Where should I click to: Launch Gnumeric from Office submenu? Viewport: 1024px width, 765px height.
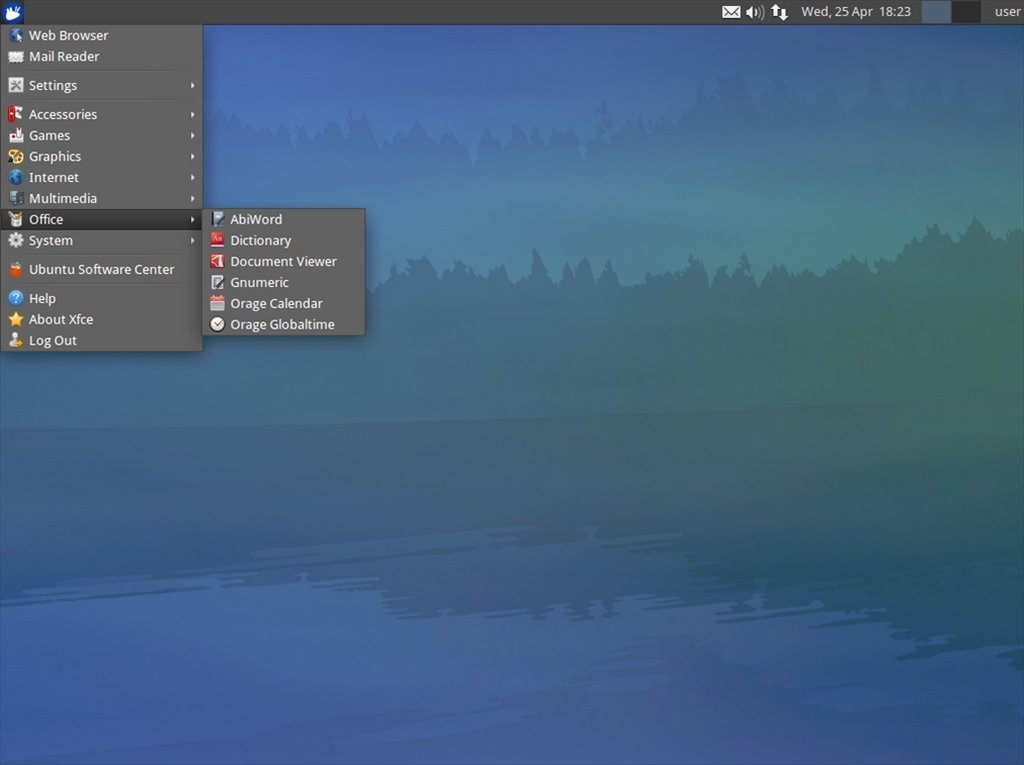(x=283, y=282)
